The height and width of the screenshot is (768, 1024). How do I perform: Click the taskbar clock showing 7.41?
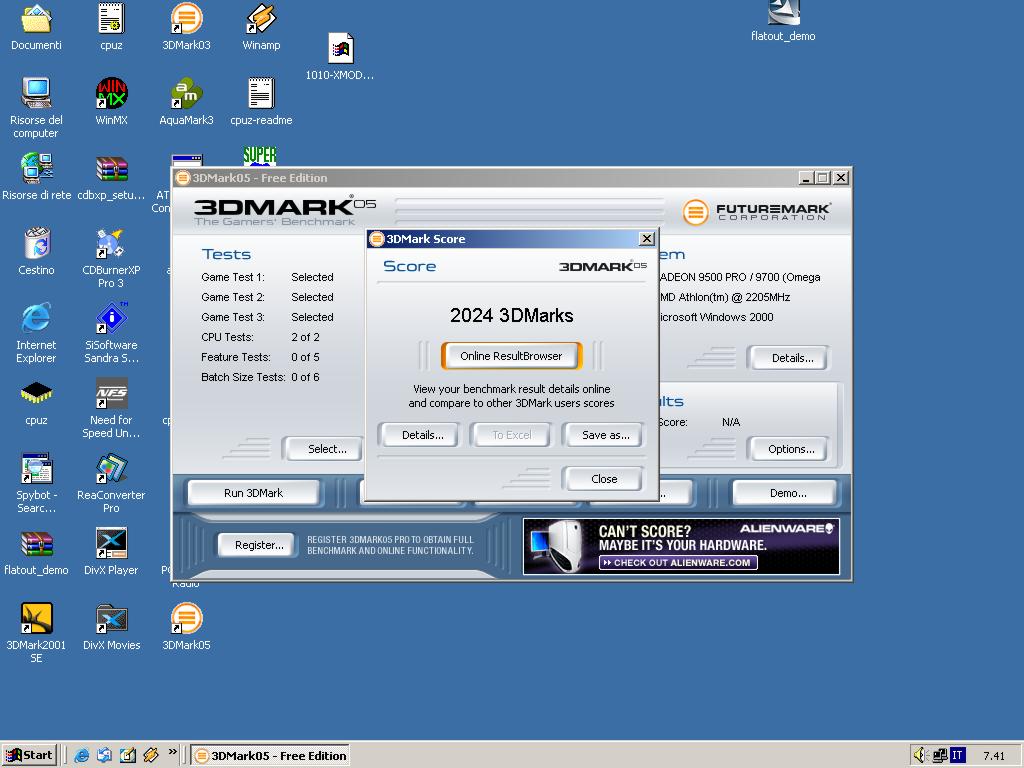click(x=994, y=756)
